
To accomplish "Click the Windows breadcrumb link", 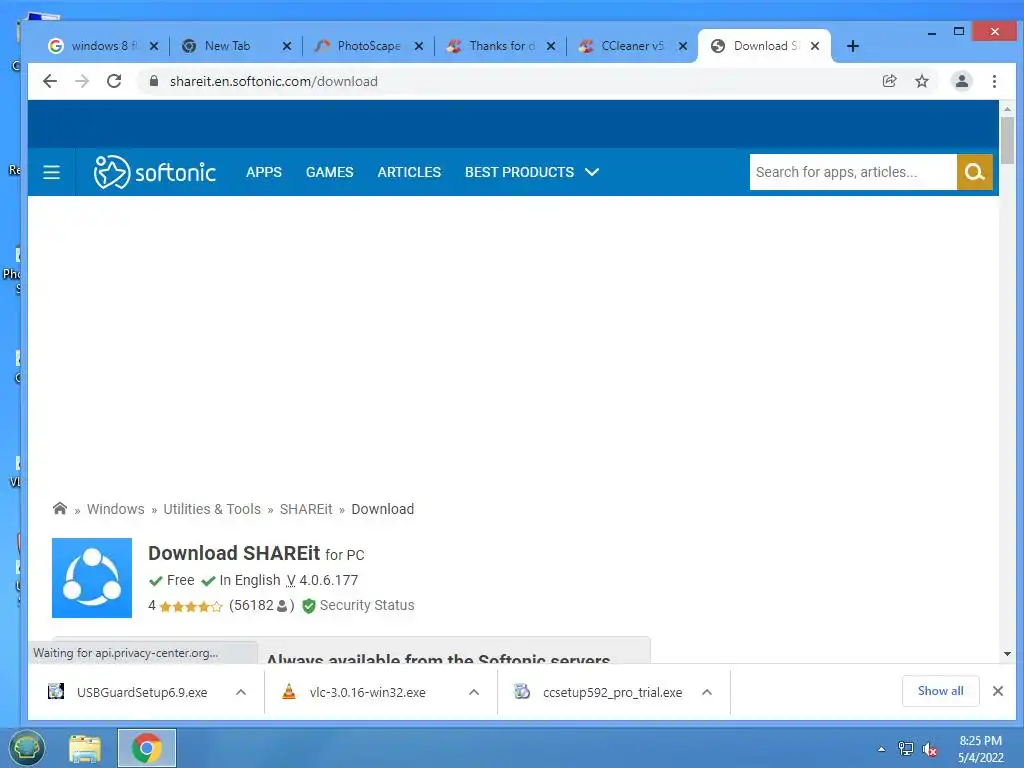I will tap(116, 509).
